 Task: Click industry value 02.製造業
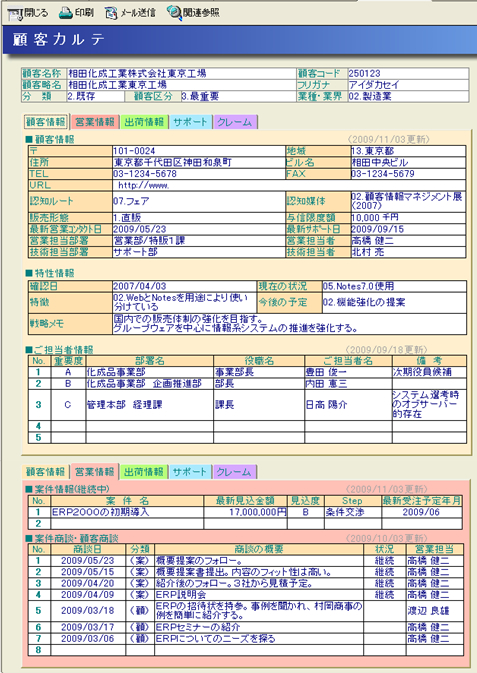[370, 96]
